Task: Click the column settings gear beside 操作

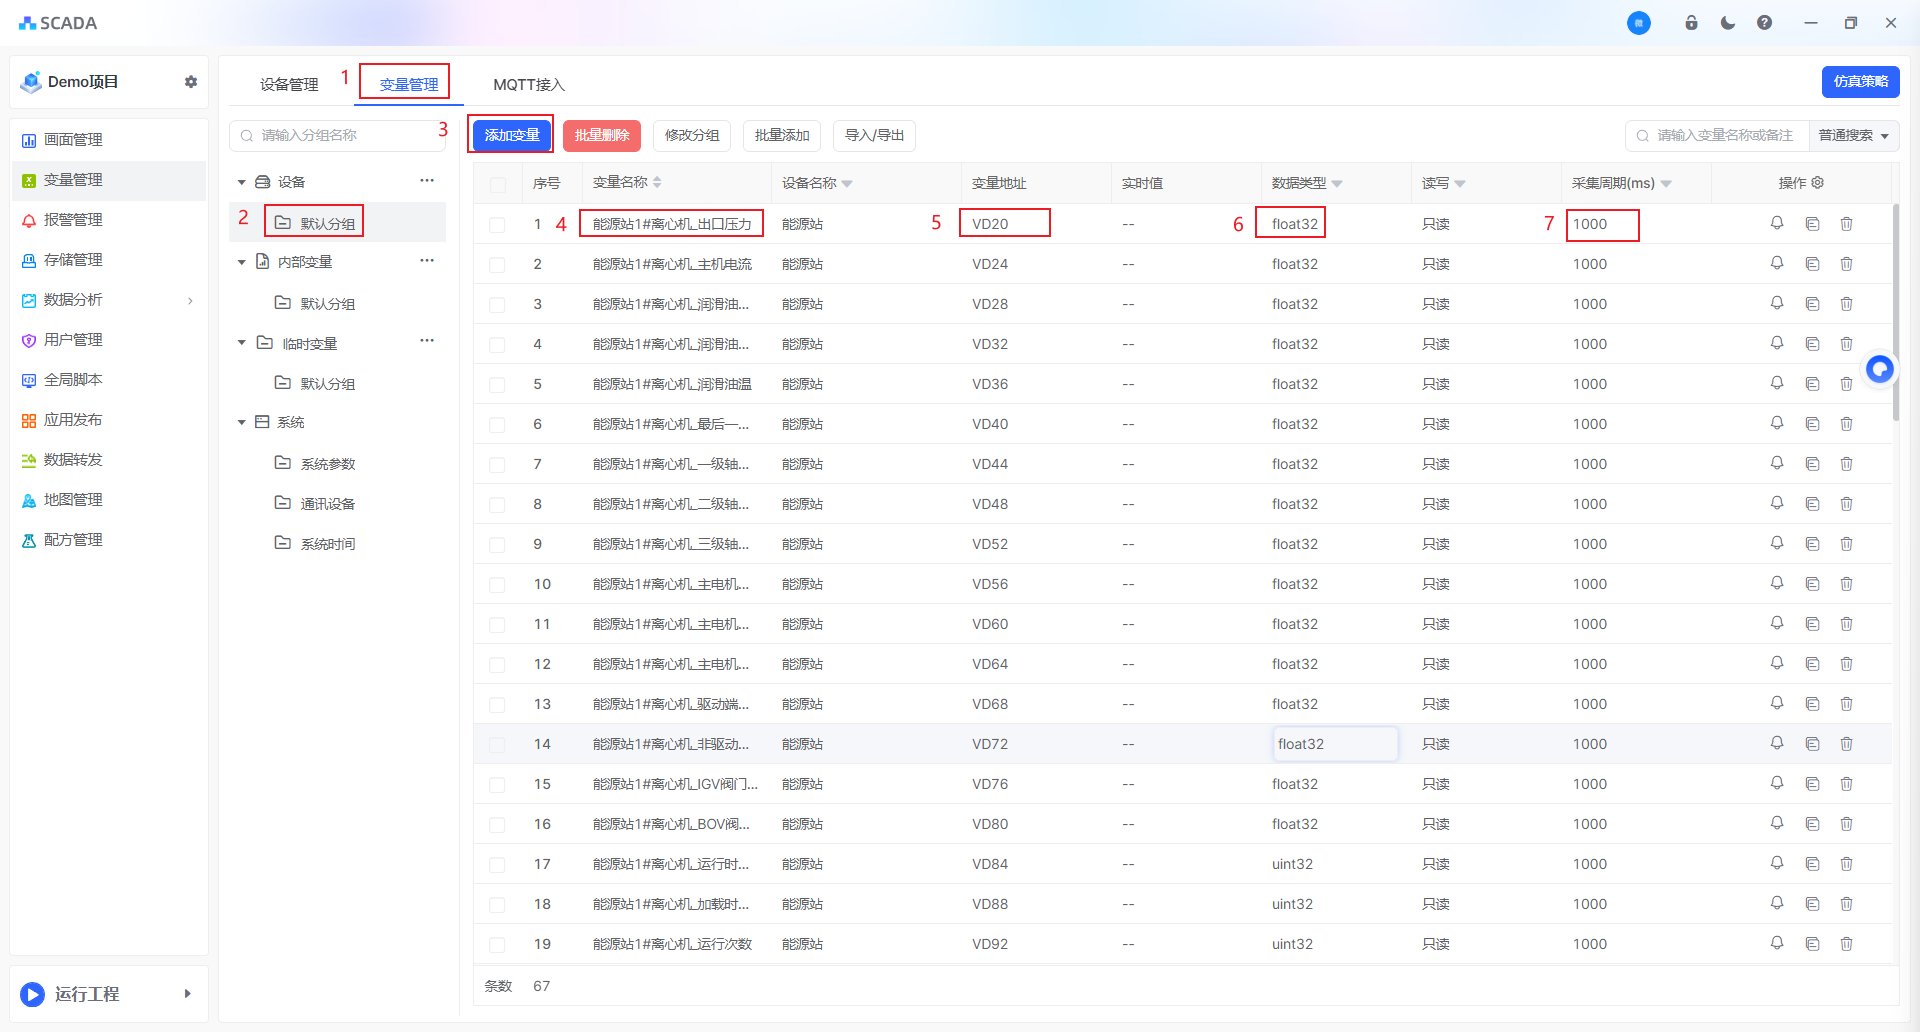Action: coord(1818,183)
